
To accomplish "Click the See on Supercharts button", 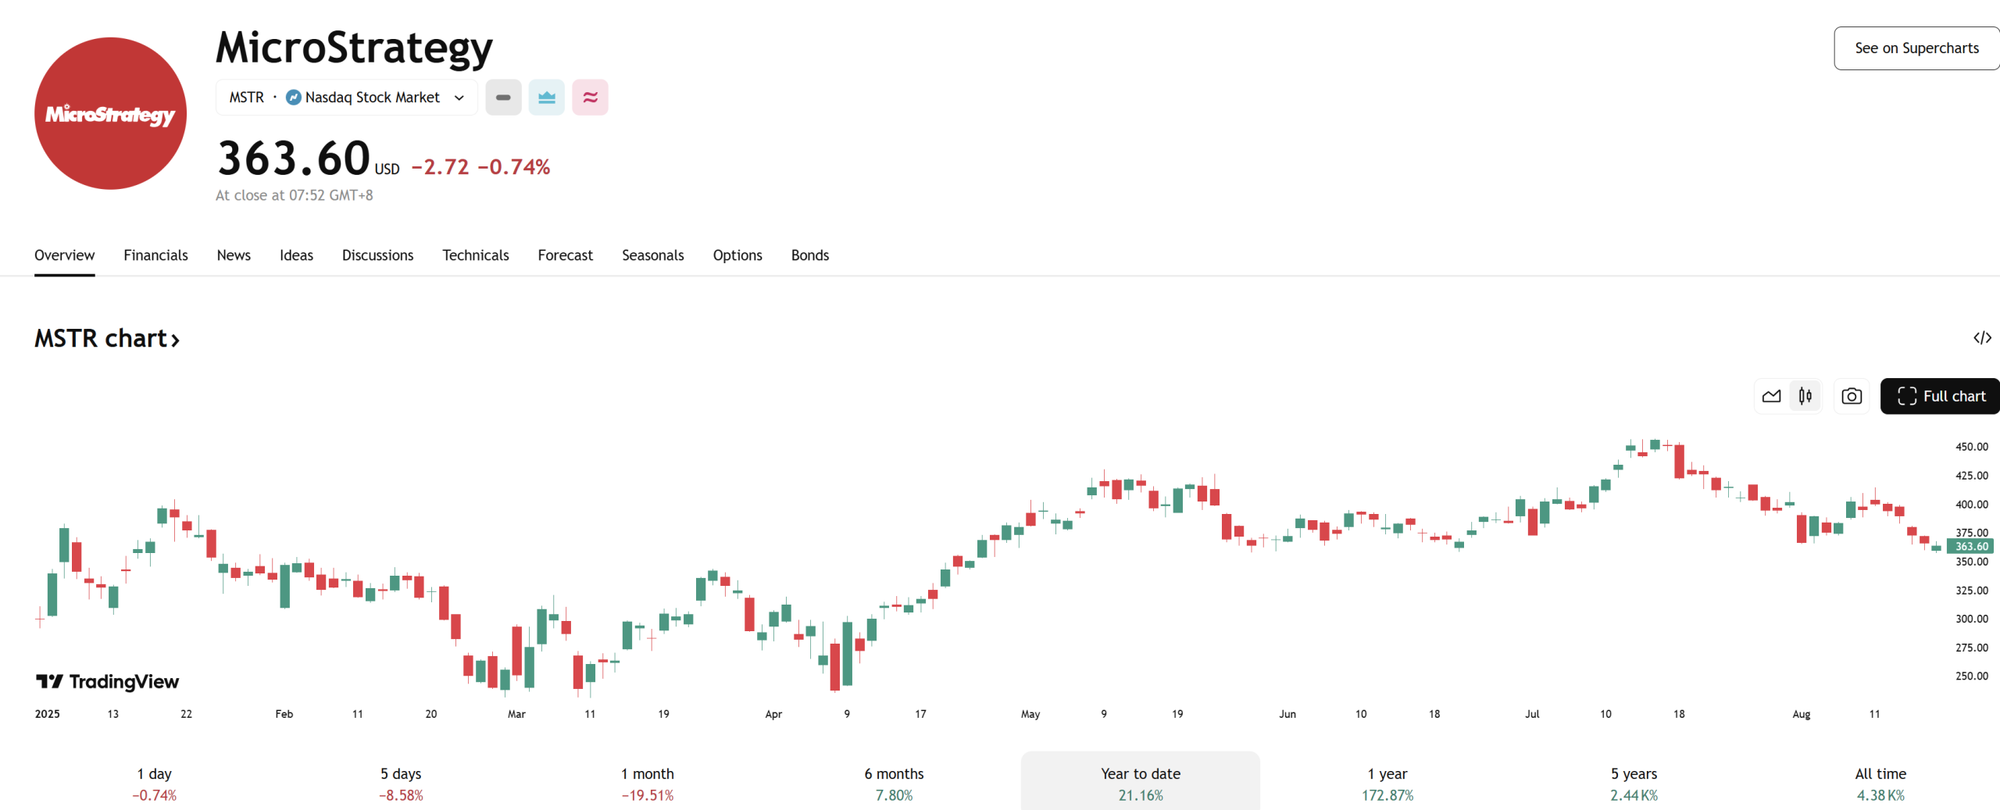I will [x=1915, y=48].
